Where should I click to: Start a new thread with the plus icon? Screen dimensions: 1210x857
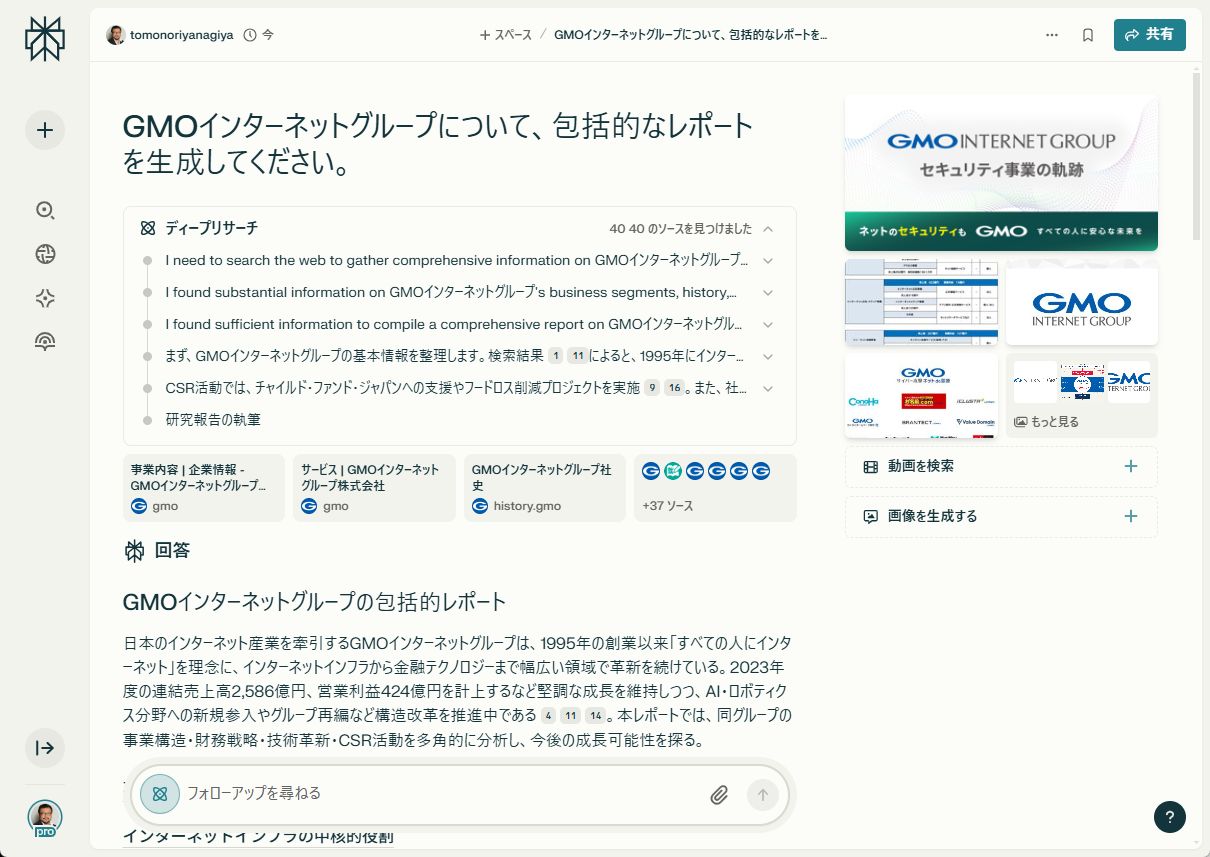point(44,130)
